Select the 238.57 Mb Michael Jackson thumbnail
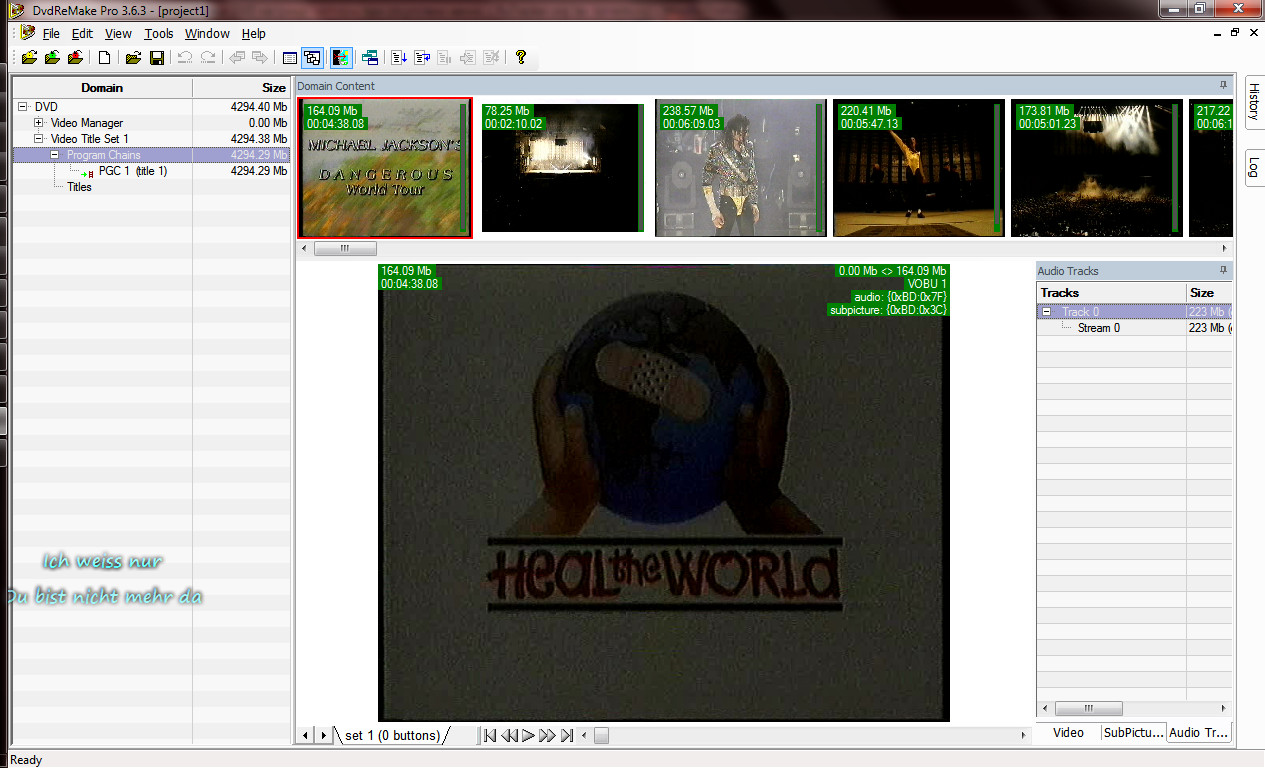Viewport: 1265px width, 768px height. coord(741,168)
